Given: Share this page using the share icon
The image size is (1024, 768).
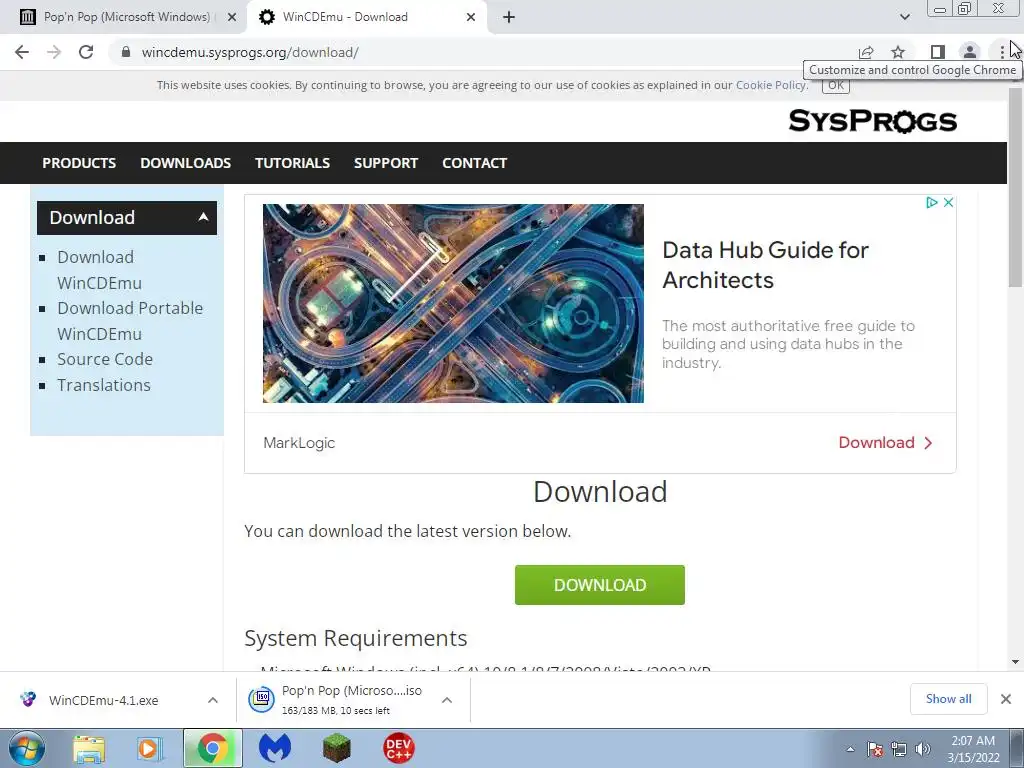Looking at the screenshot, I should pyautogui.click(x=866, y=52).
